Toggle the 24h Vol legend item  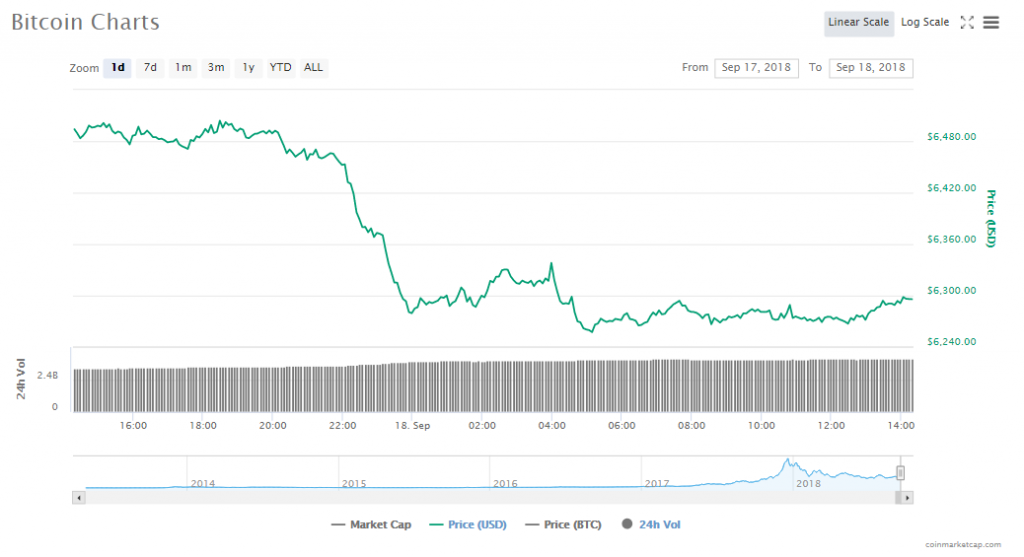[x=651, y=524]
